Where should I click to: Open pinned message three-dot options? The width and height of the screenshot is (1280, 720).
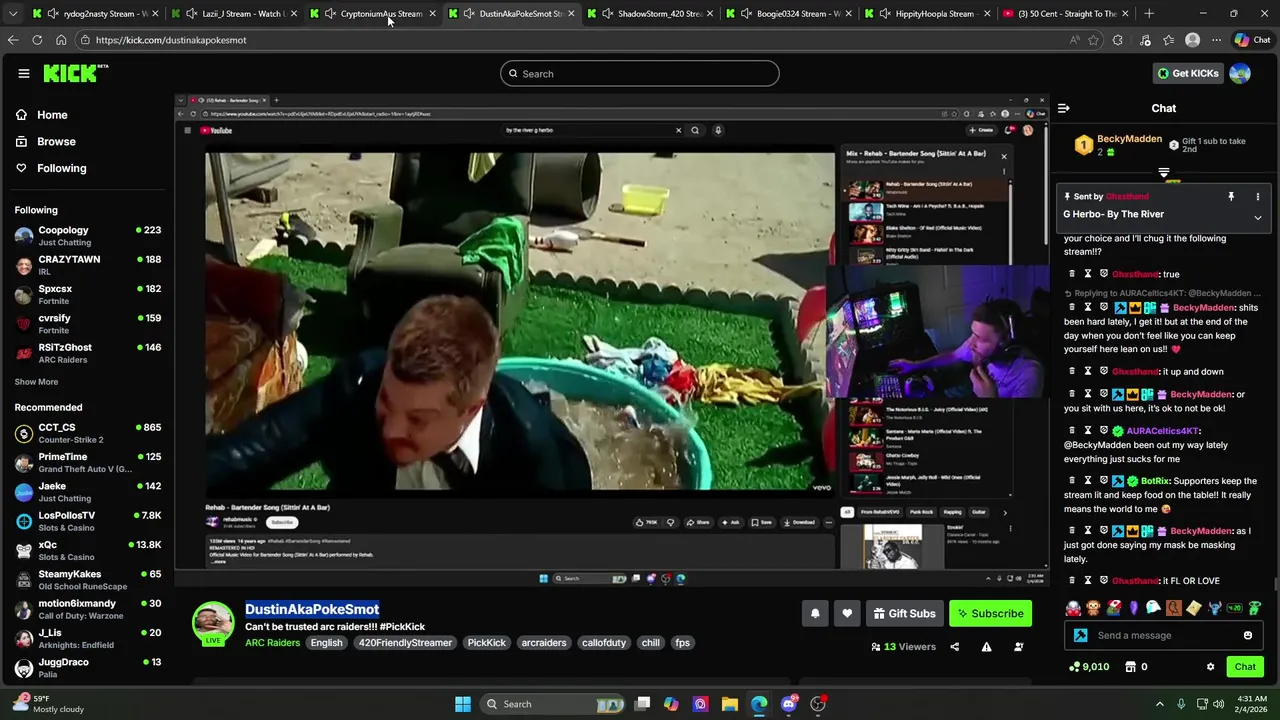click(x=1258, y=197)
